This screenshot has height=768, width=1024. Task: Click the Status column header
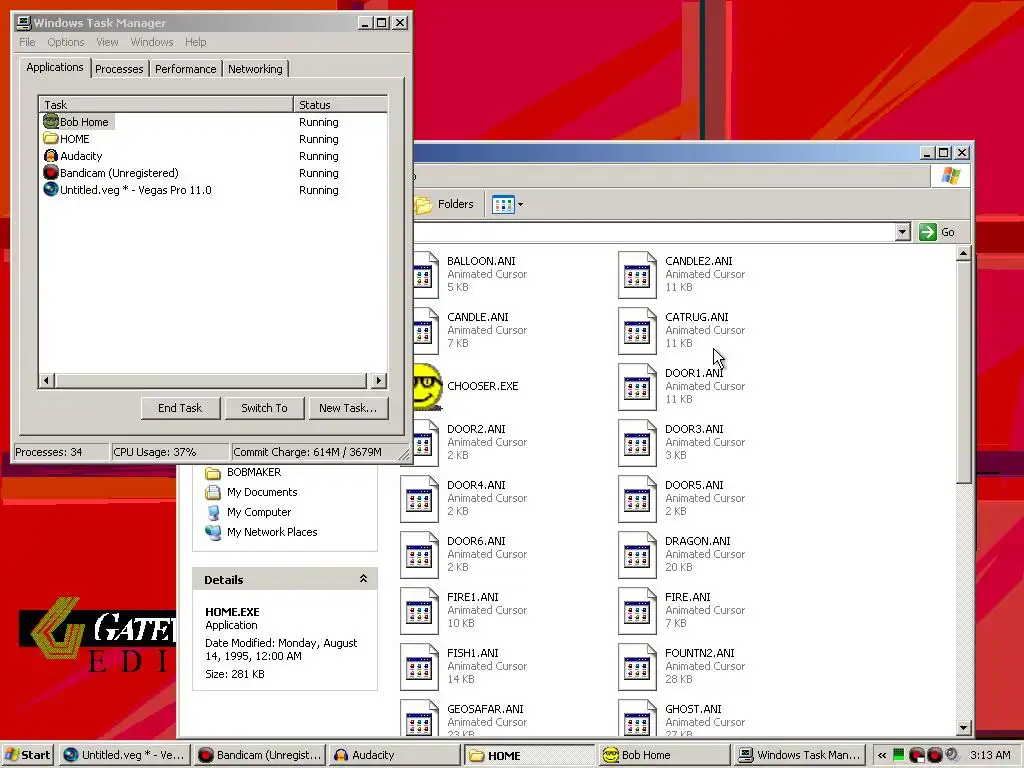(340, 104)
